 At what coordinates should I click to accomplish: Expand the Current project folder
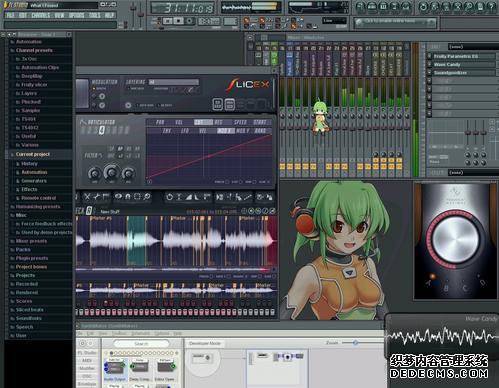[33, 154]
